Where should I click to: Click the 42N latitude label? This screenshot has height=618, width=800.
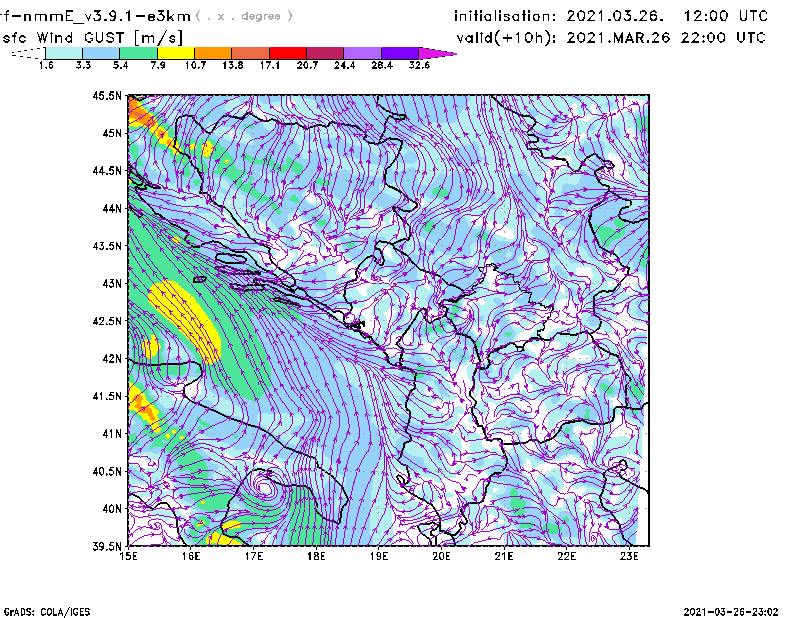tap(112, 359)
